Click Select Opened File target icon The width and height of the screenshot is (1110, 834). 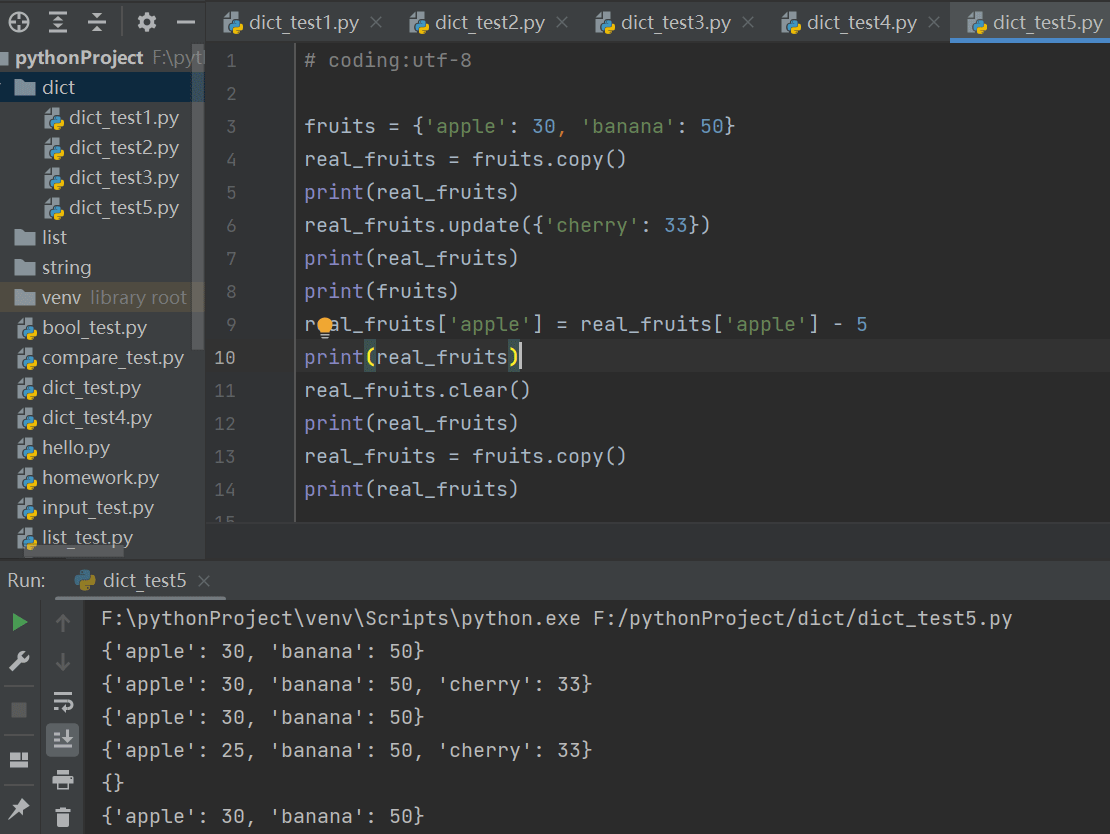pos(19,21)
